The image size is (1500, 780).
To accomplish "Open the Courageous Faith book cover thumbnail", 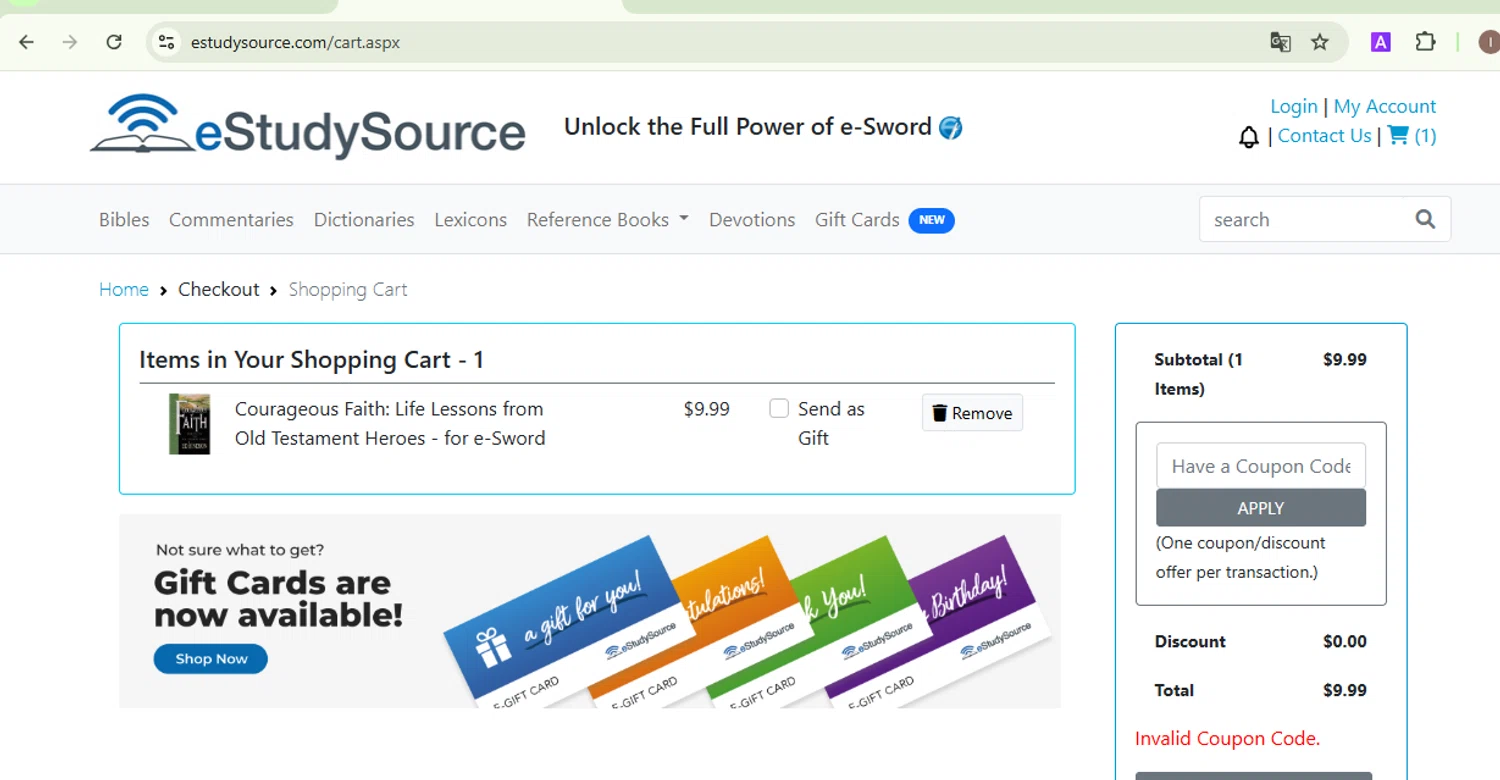I will (189, 424).
